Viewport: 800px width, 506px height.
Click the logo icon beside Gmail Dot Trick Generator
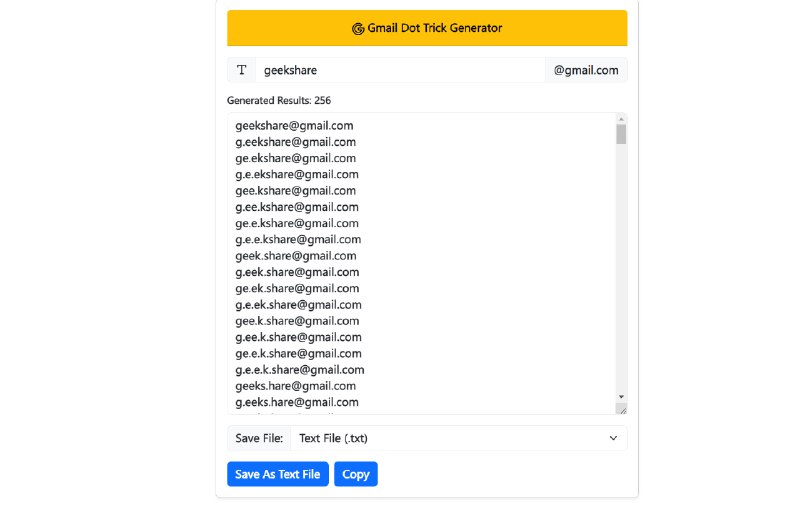(358, 29)
